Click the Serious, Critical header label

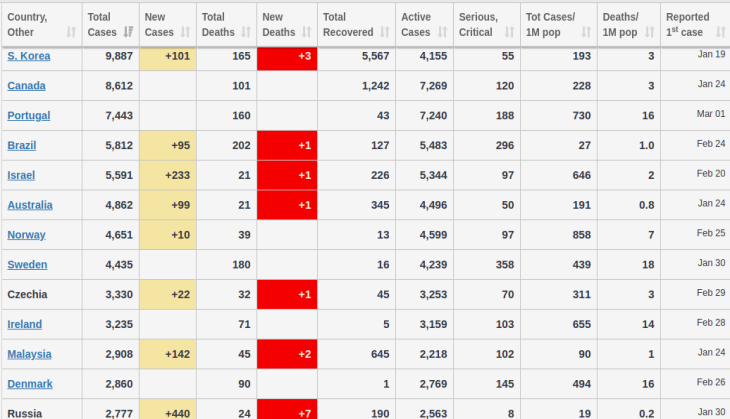pos(479,25)
